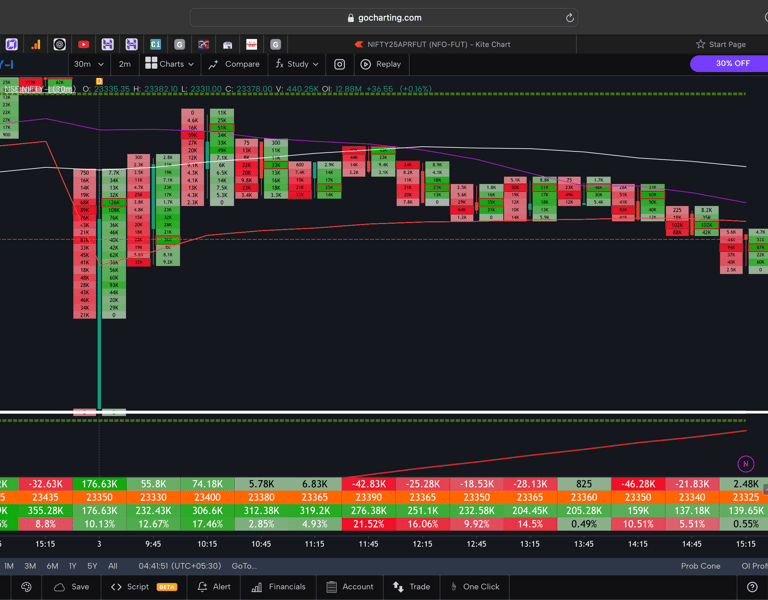Image resolution: width=768 pixels, height=600 pixels.
Task: Click the 13:45 time axis label
Action: [x=584, y=544]
